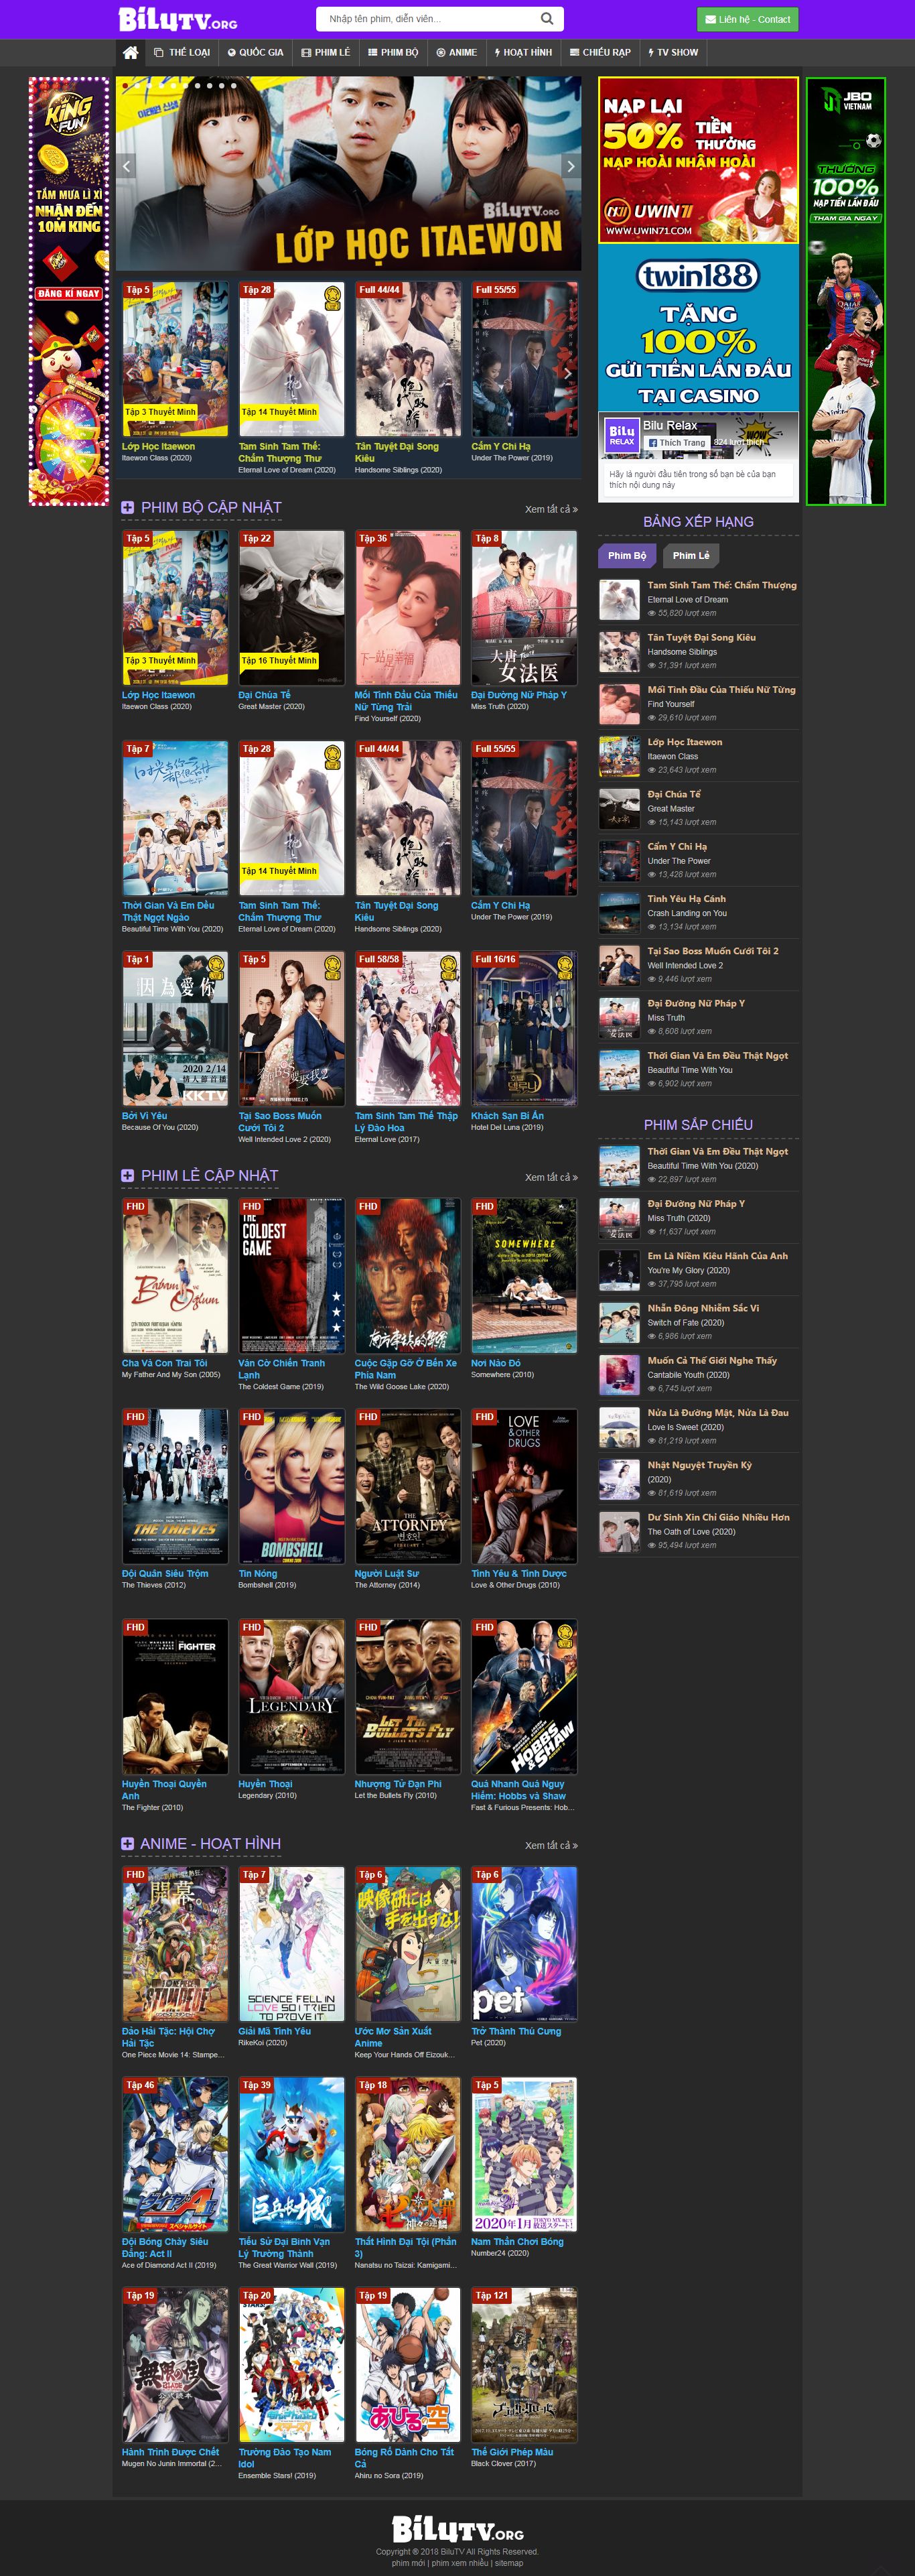This screenshot has height=2576, width=915.
Task: Open Đại Chúa Tể poster
Action: tap(291, 608)
